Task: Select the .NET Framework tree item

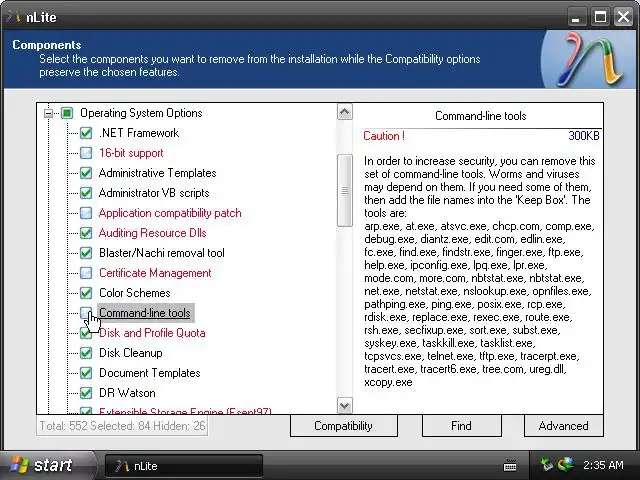Action: 139,133
